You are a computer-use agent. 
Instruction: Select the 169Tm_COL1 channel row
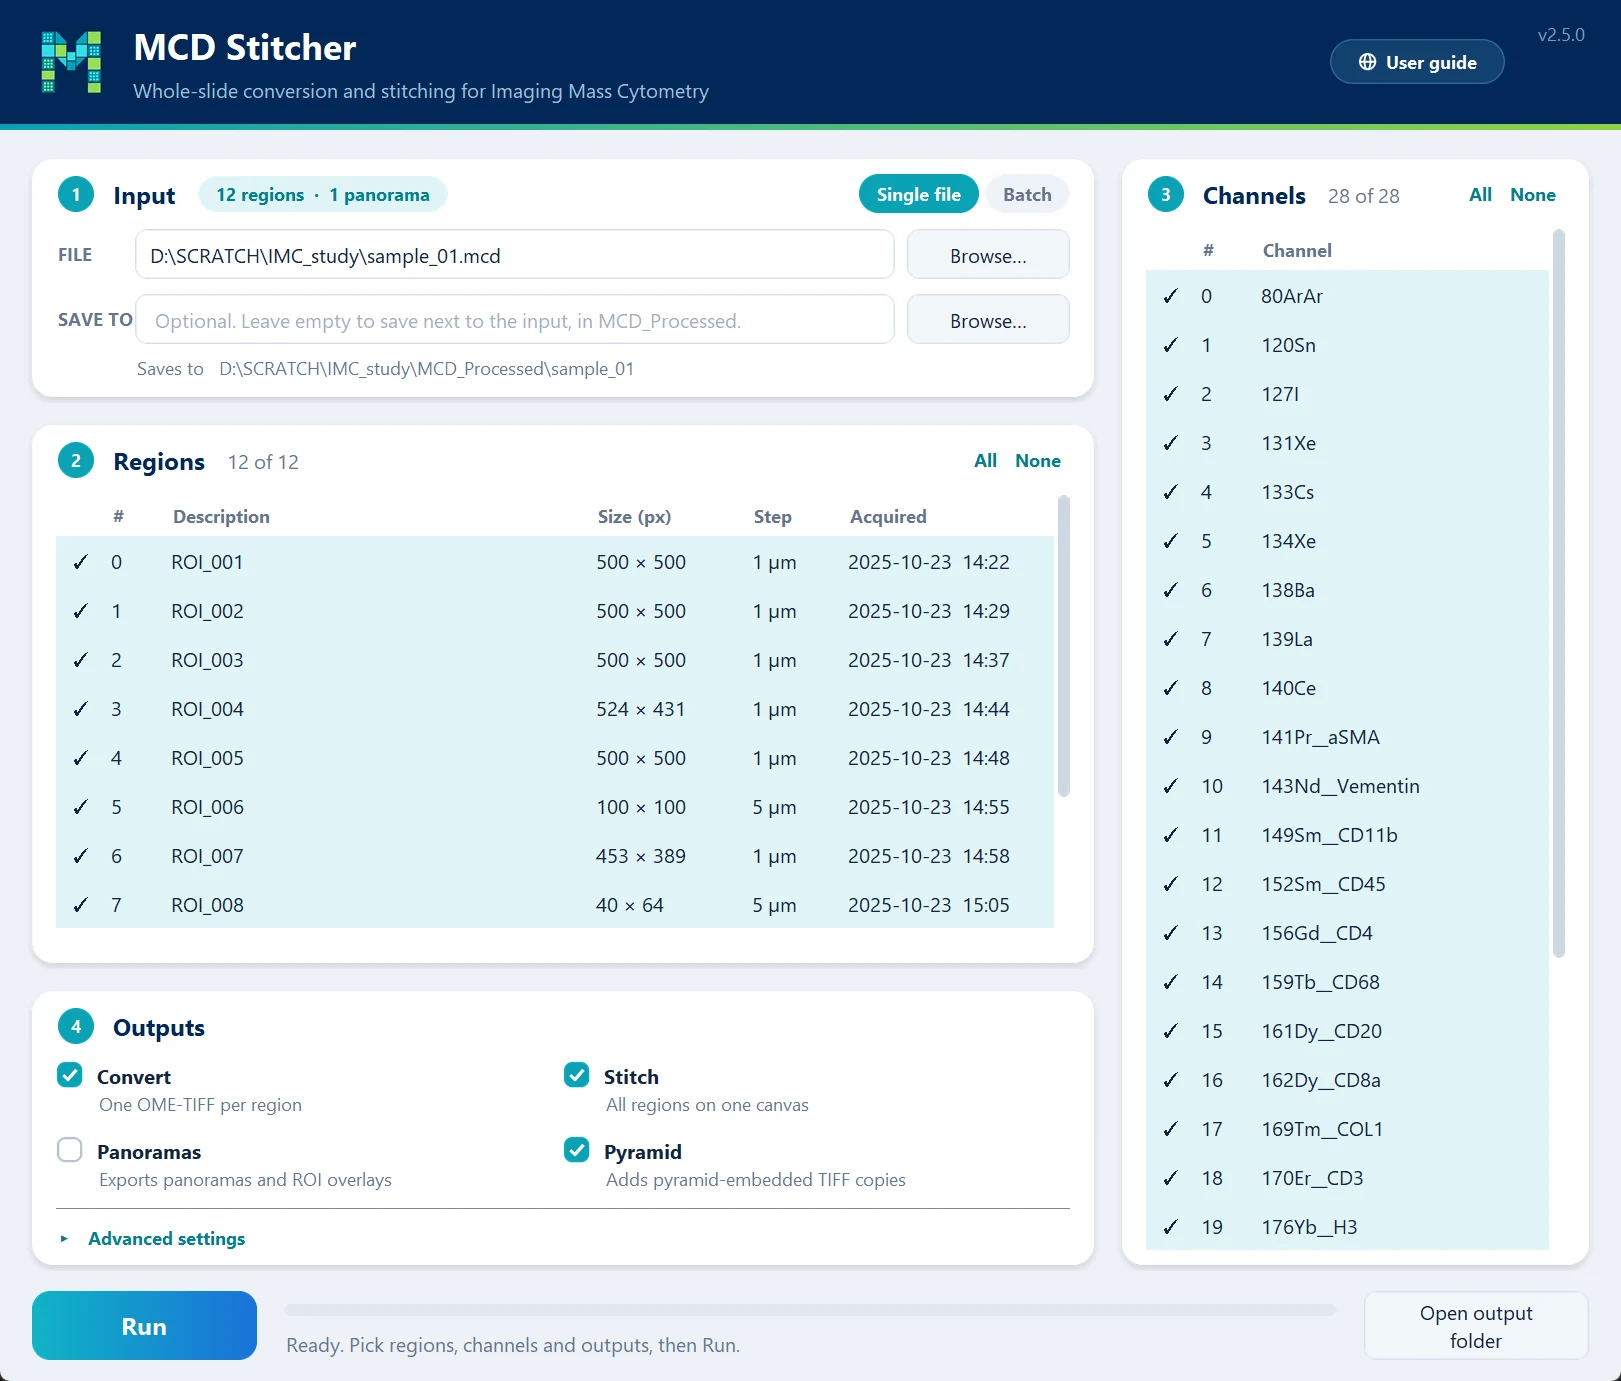coord(1347,1129)
